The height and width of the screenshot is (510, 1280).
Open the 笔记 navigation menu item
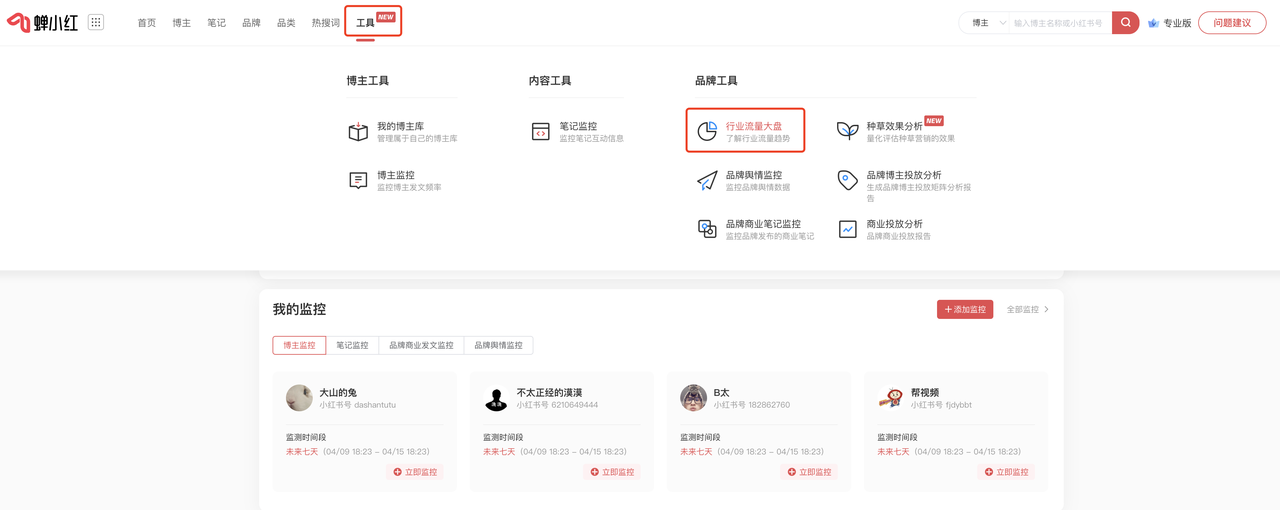[217, 23]
